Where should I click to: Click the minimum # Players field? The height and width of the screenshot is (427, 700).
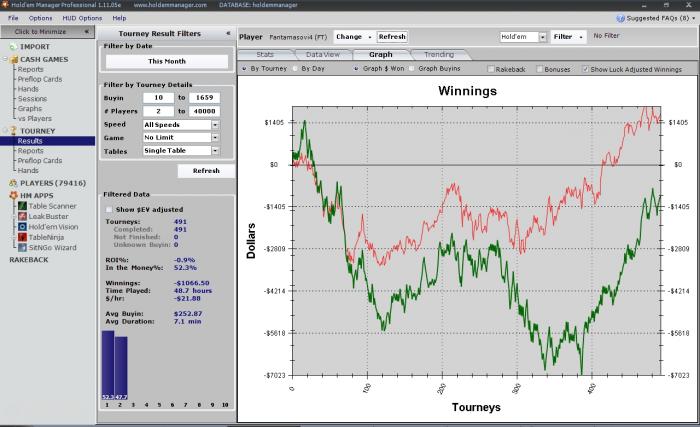click(158, 111)
